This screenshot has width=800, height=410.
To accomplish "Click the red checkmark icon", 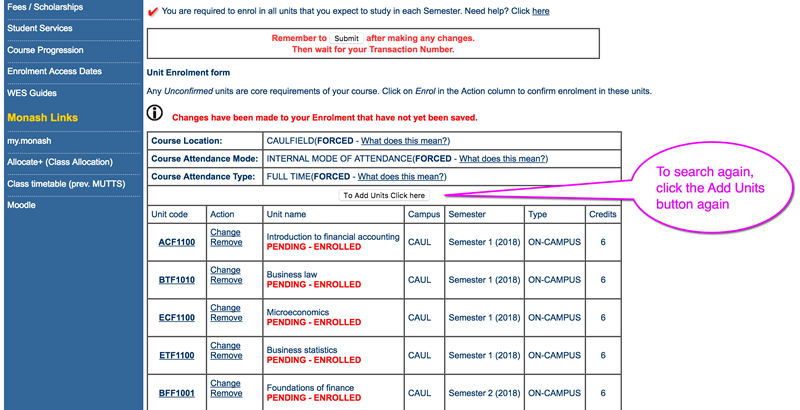I will coord(152,12).
